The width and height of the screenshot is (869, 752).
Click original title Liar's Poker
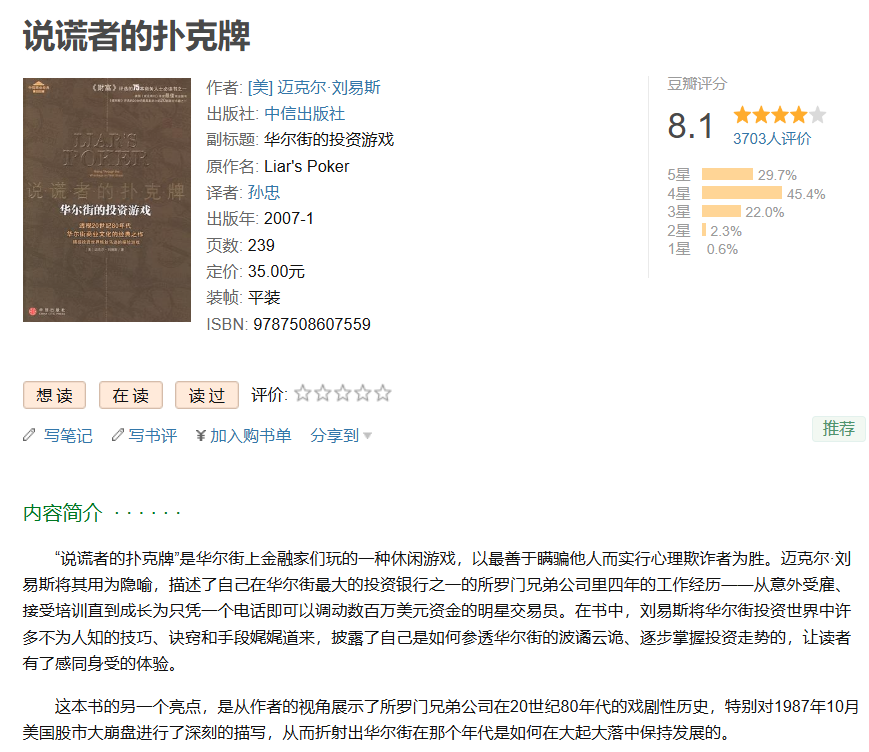(x=306, y=166)
